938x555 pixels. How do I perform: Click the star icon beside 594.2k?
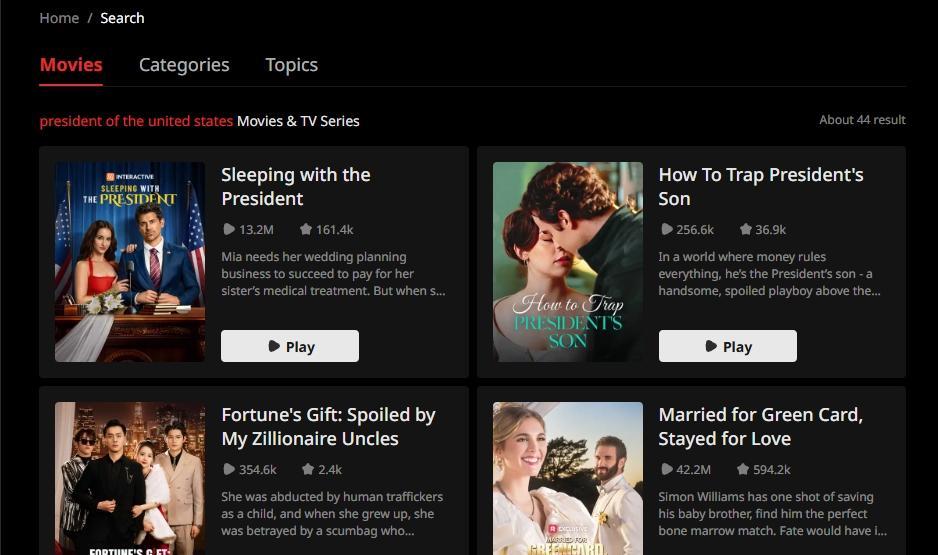(743, 469)
